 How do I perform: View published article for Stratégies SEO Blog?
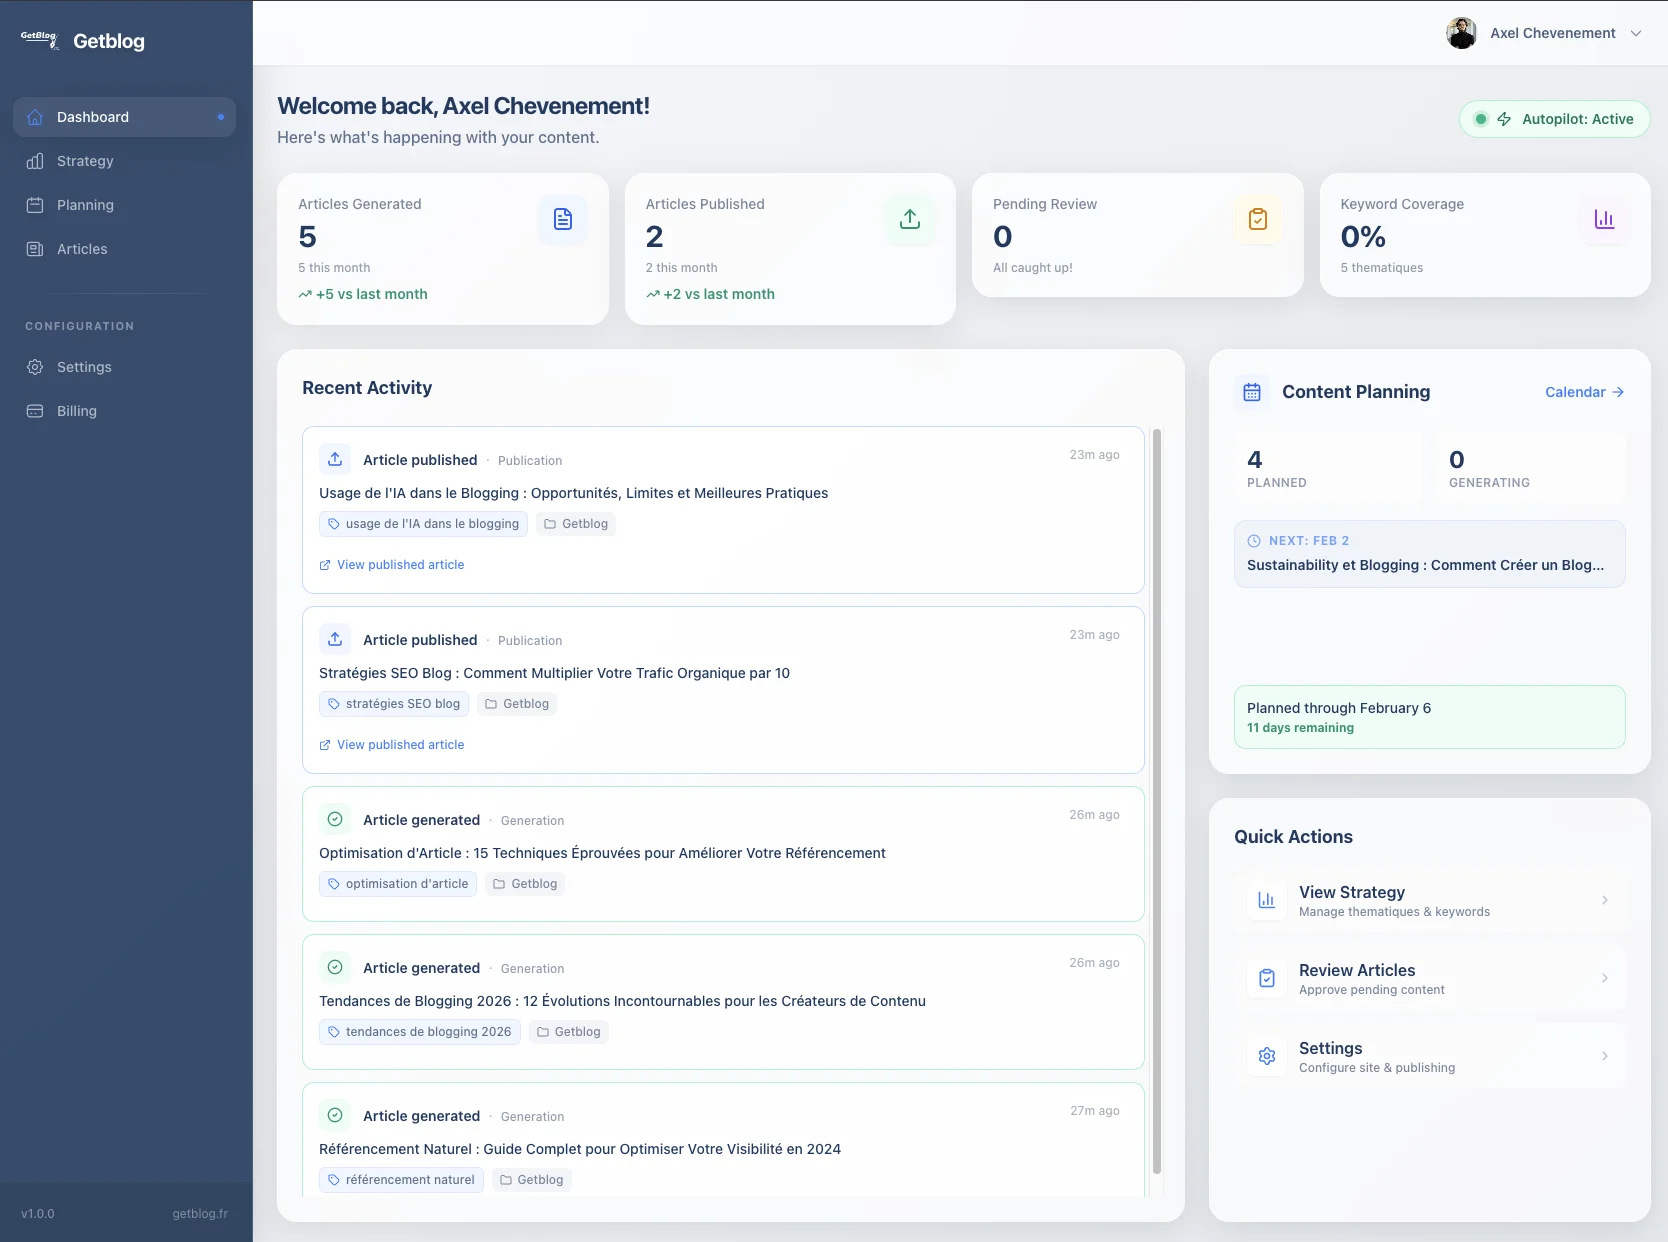tap(391, 744)
